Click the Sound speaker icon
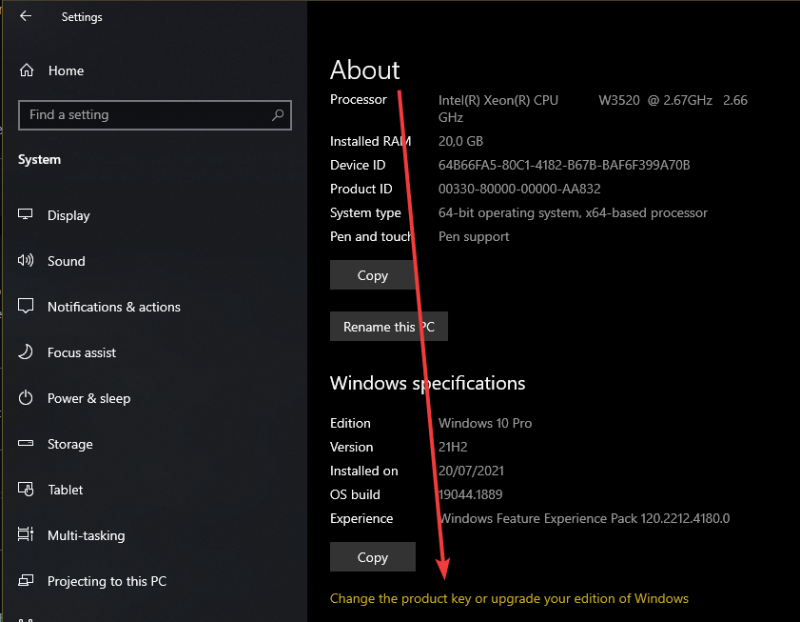 pyautogui.click(x=26, y=260)
